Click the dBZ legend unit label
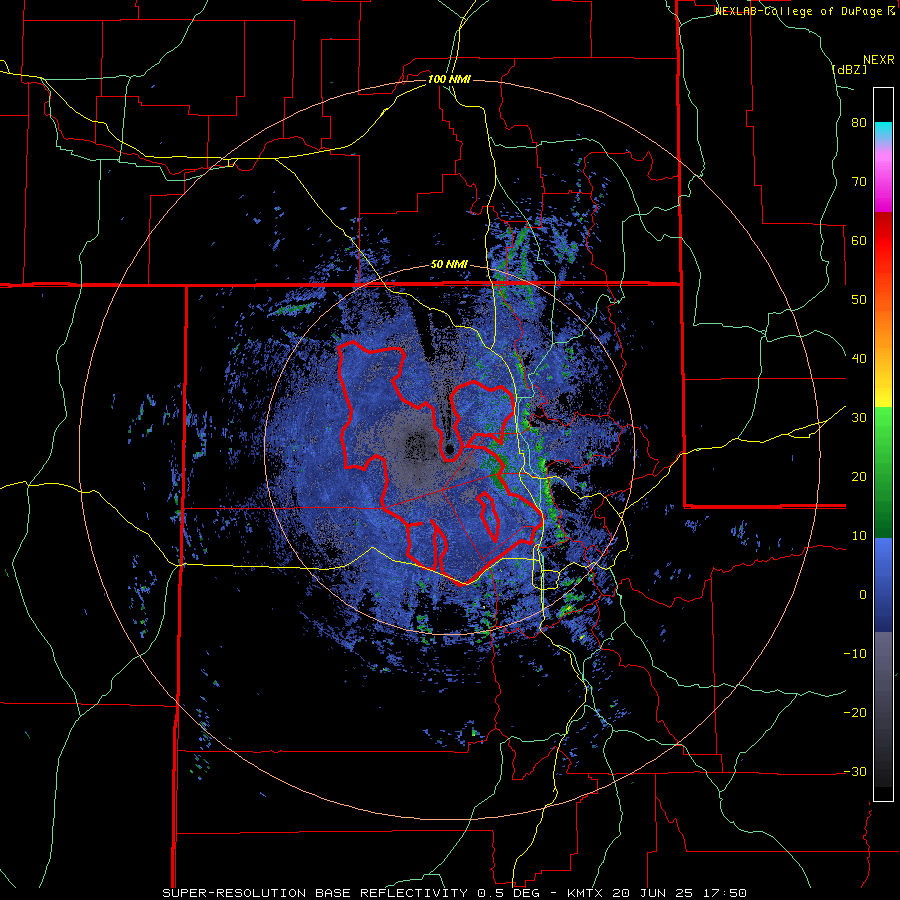Screen dimensions: 900x900 [849, 70]
